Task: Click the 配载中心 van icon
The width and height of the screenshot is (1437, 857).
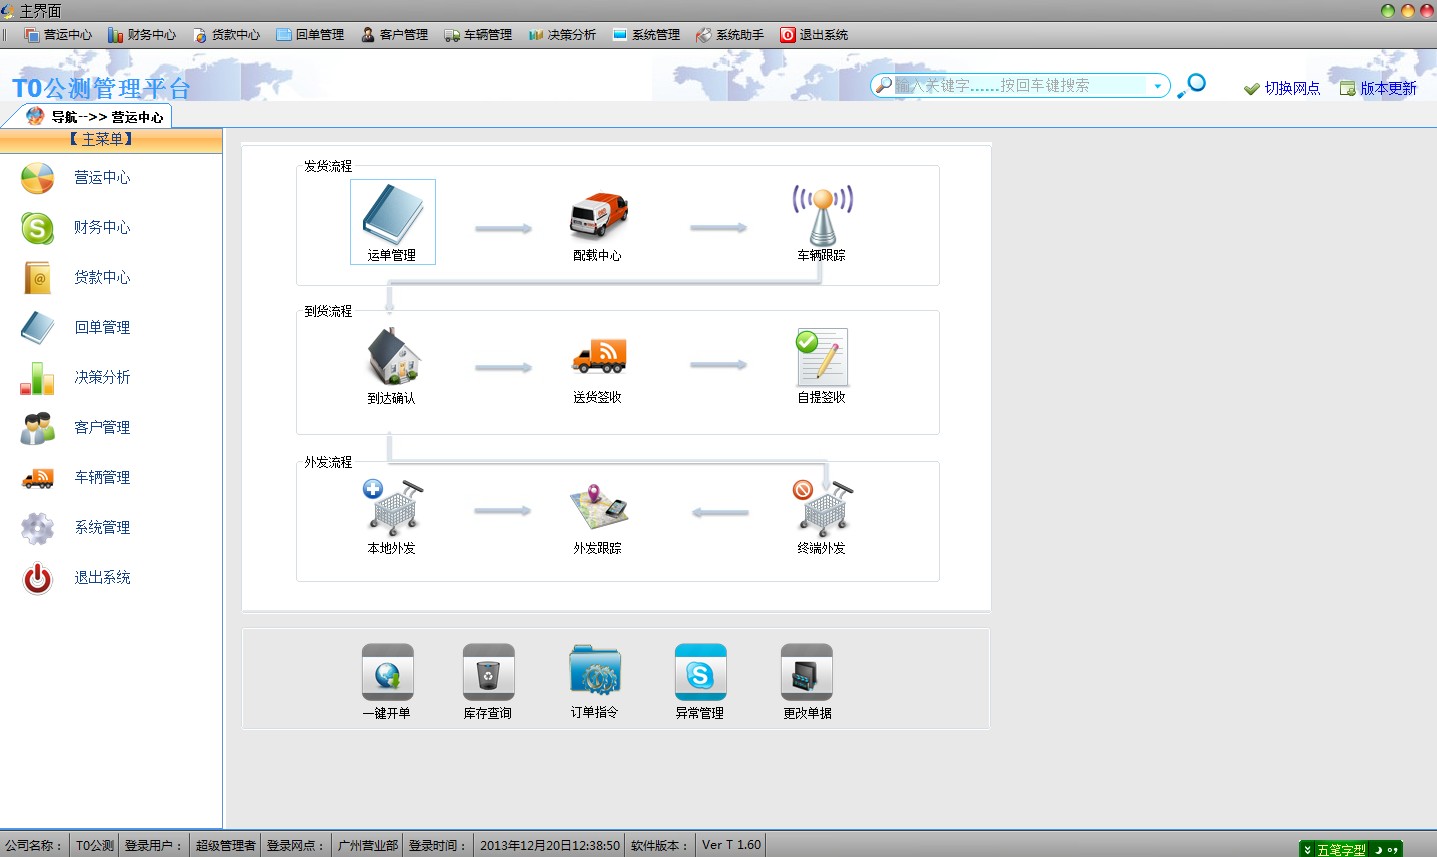Action: [x=598, y=216]
